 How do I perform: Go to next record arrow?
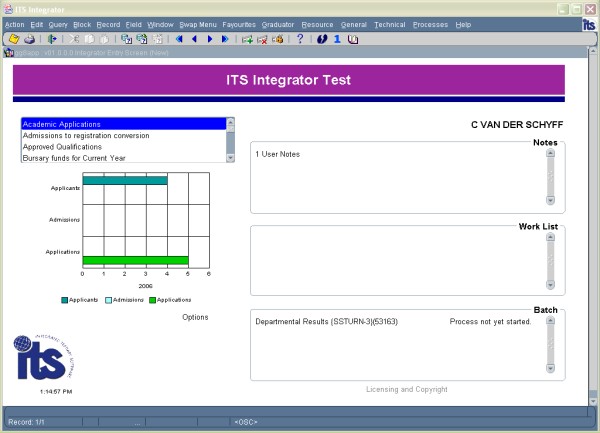click(210, 39)
